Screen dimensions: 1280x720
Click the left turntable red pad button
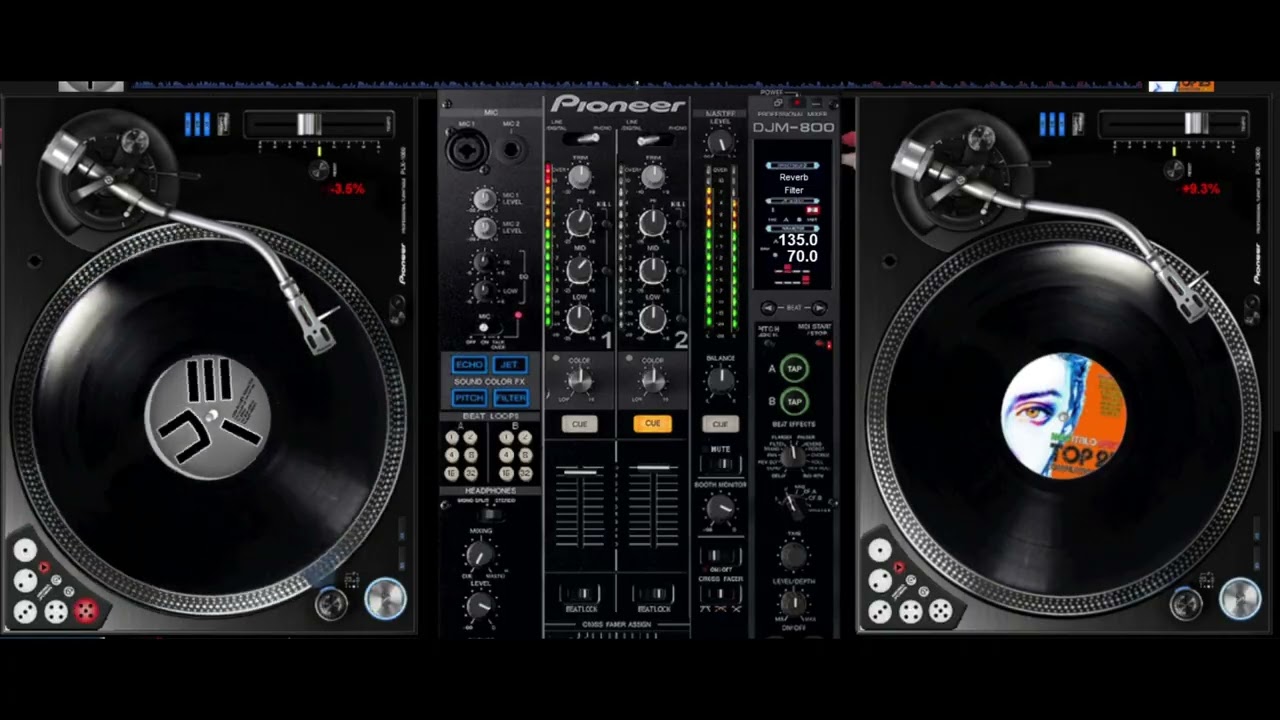tap(87, 611)
